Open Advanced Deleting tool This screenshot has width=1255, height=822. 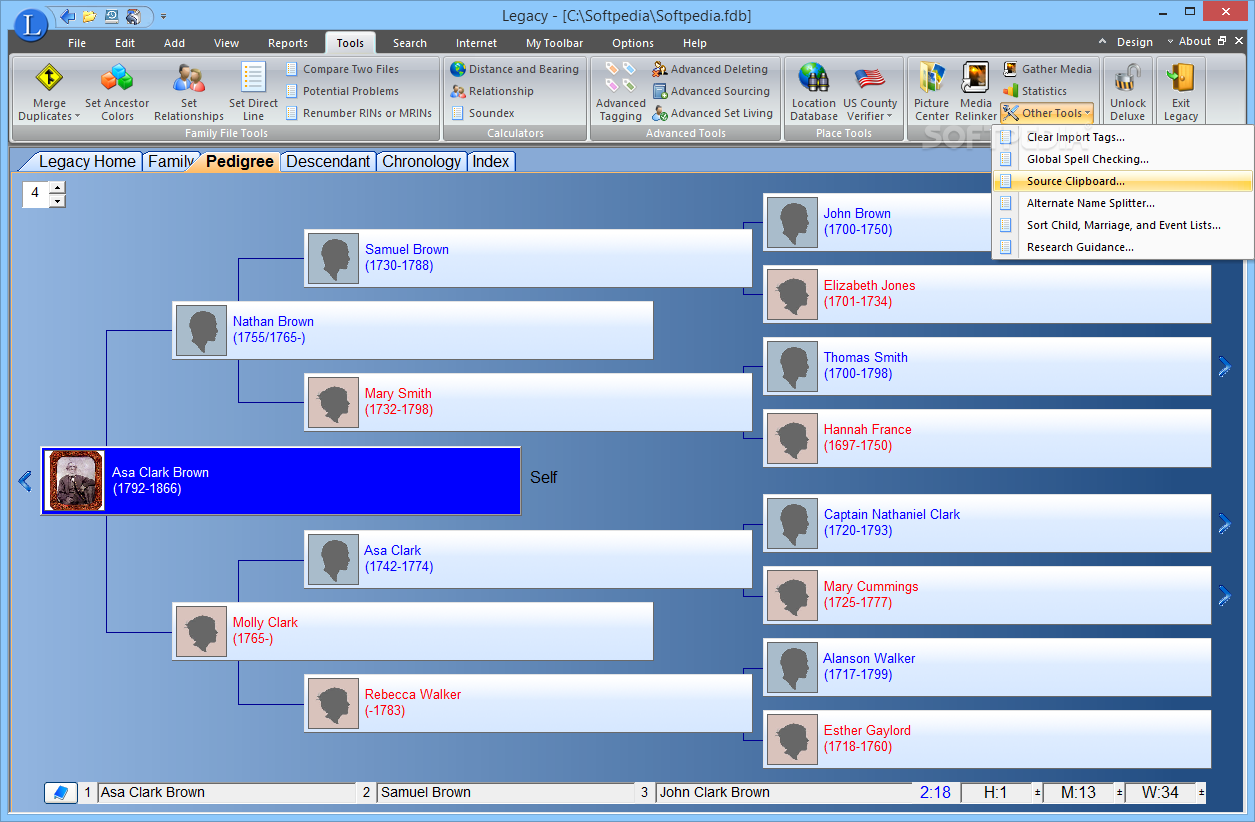coord(710,69)
